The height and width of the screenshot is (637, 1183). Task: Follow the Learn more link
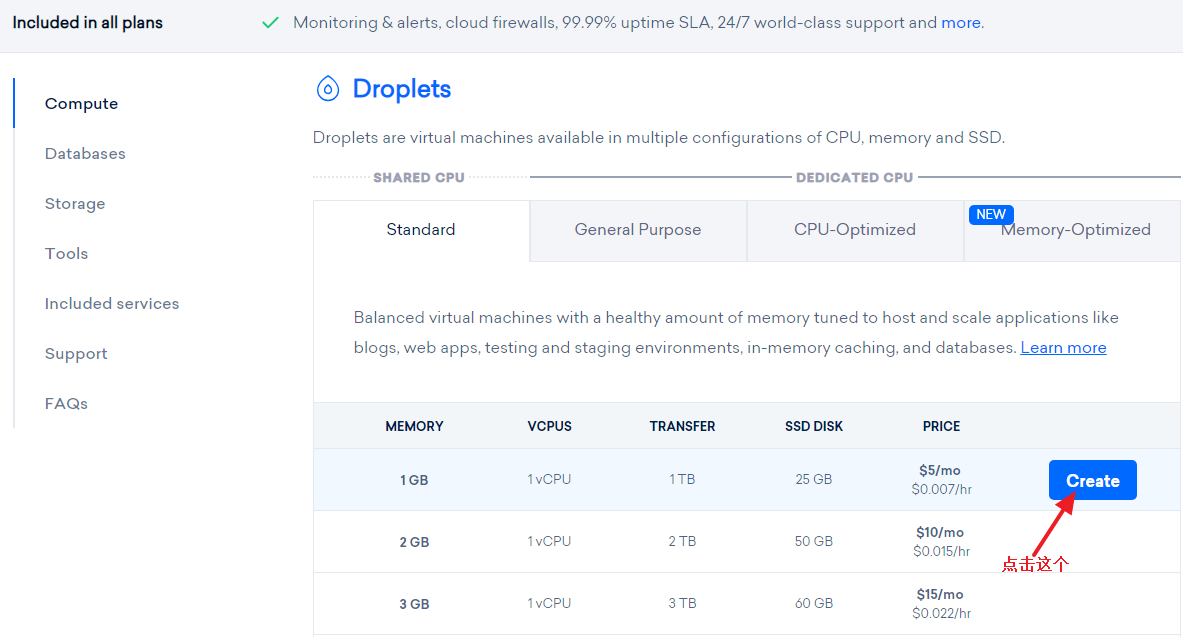pyautogui.click(x=1063, y=348)
